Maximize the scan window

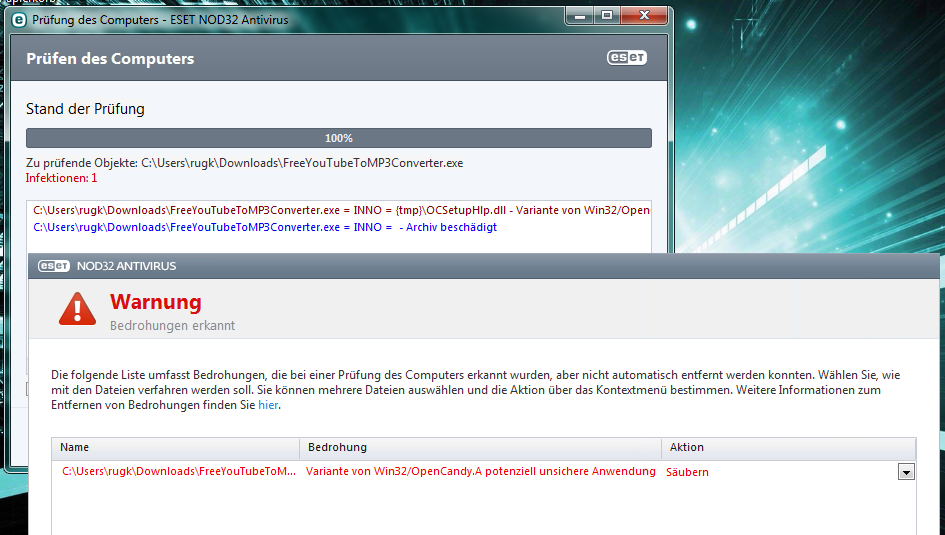tap(607, 16)
